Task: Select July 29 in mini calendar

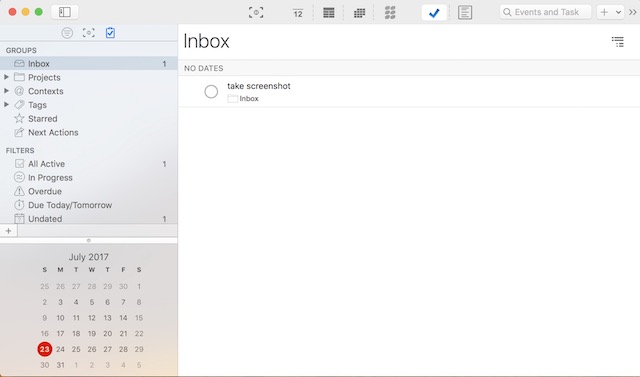Action: [139, 349]
